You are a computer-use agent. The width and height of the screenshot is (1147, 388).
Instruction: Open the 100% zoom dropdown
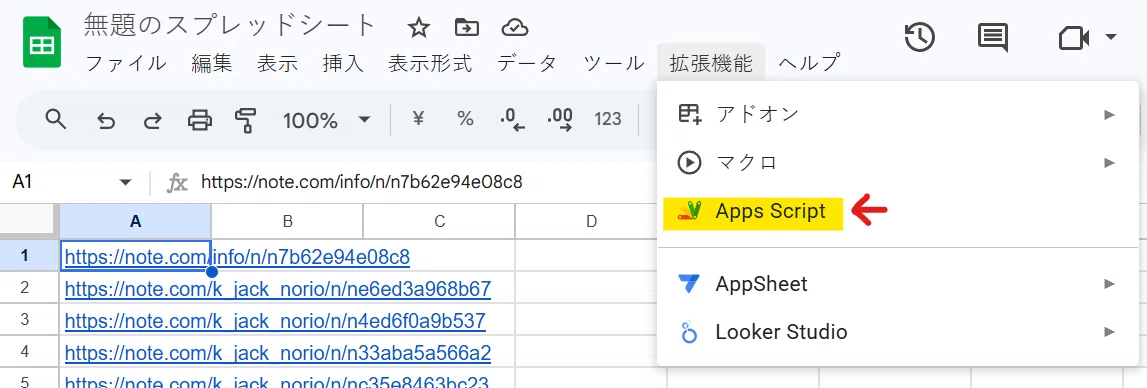click(x=326, y=120)
